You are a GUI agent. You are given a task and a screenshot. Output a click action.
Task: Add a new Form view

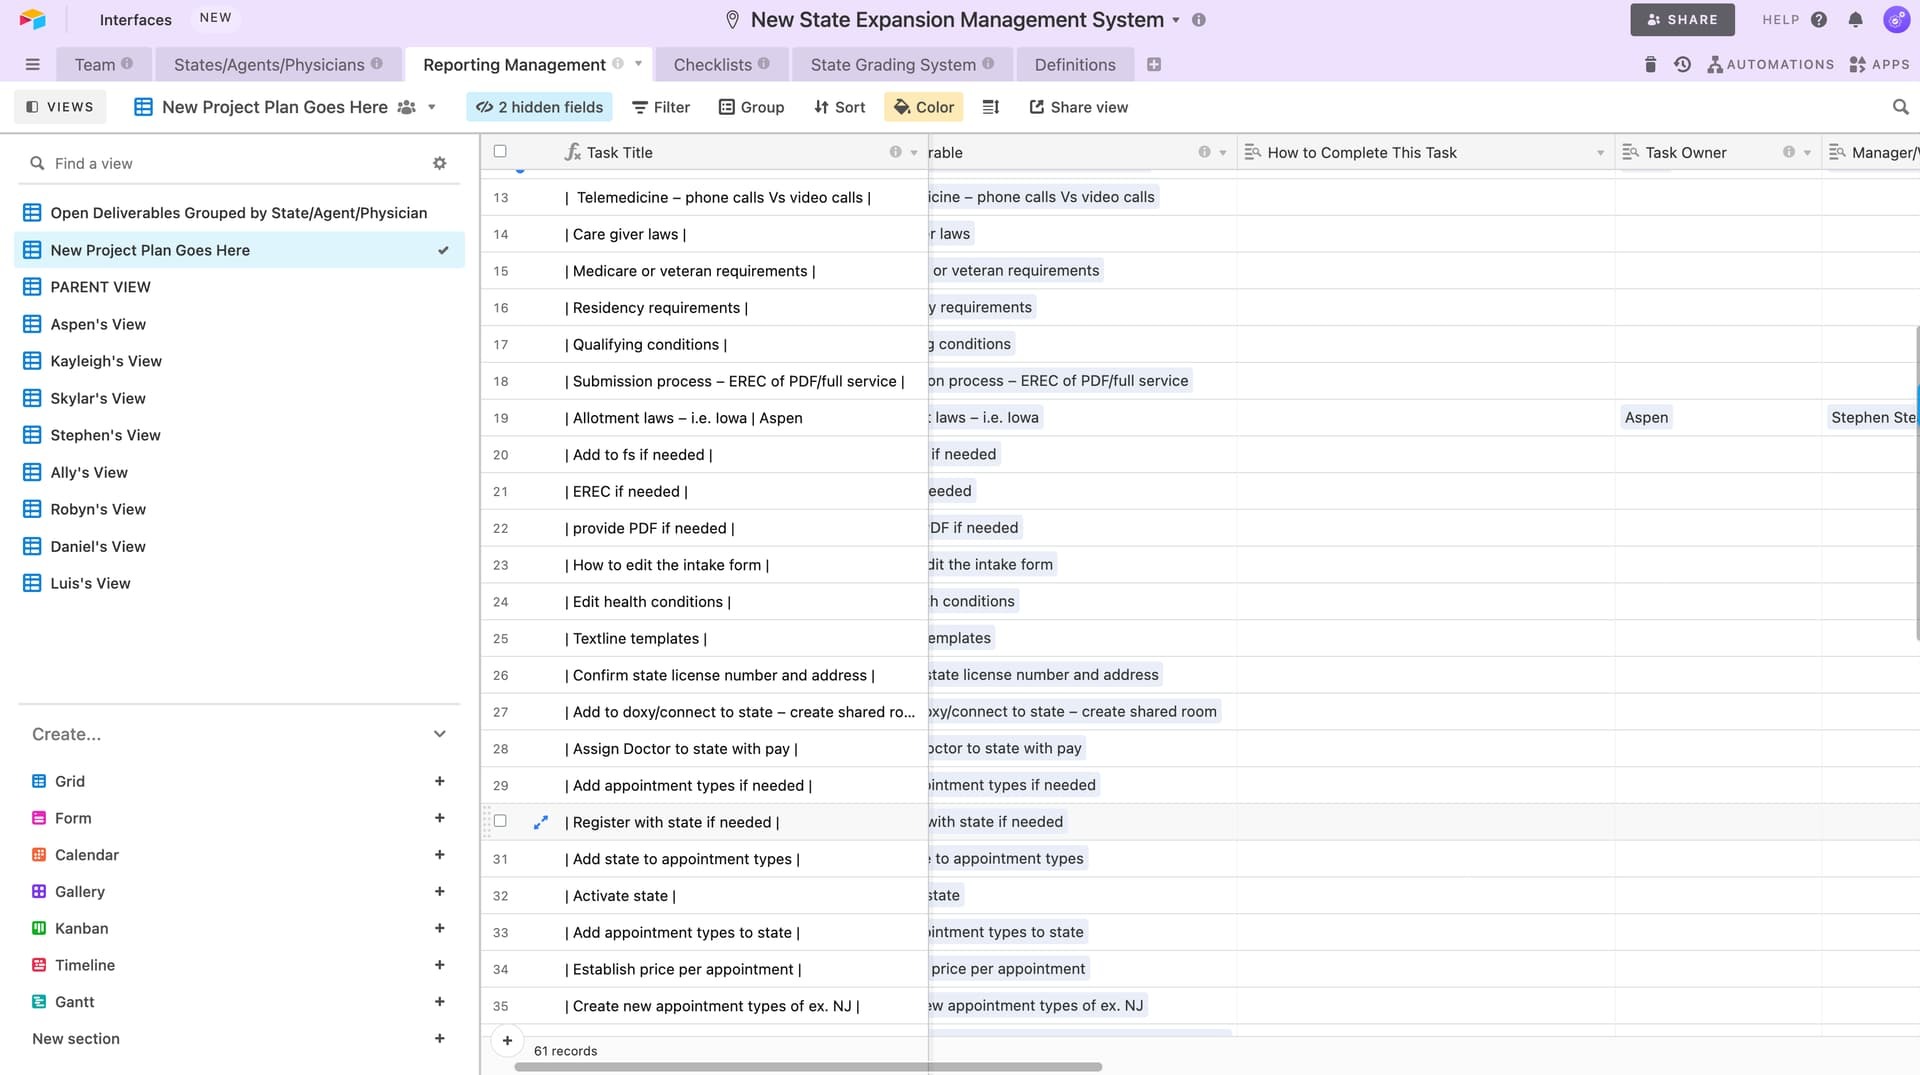(439, 818)
